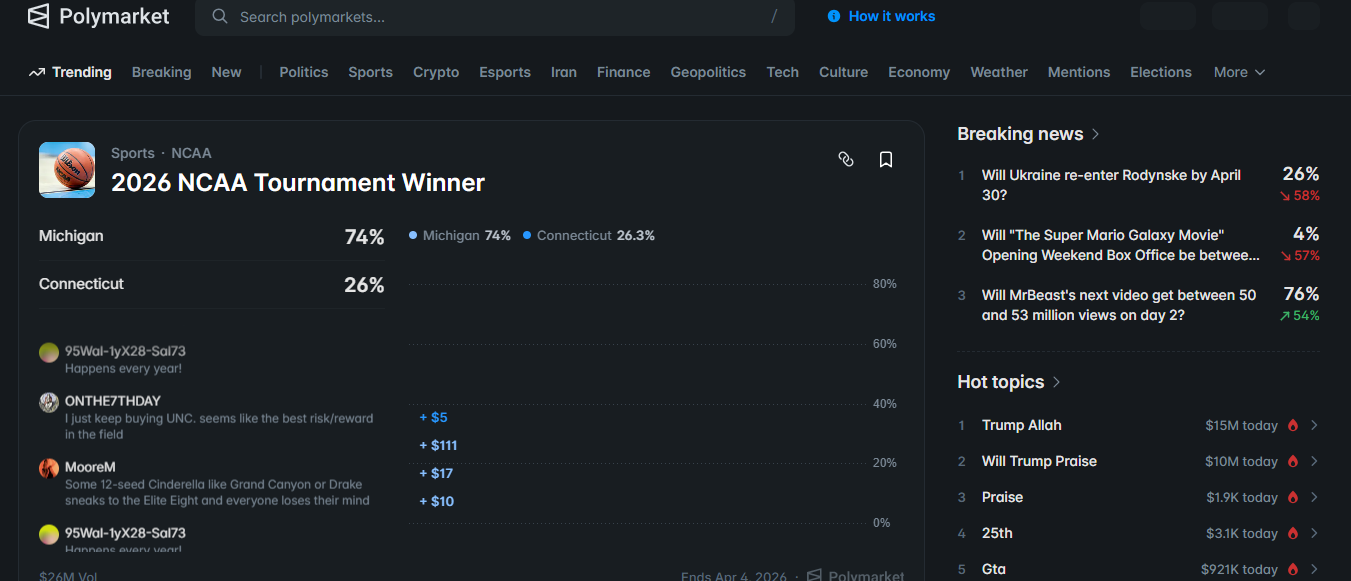Click the ONTHE7THDAY username
The image size is (1351, 581).
point(113,401)
